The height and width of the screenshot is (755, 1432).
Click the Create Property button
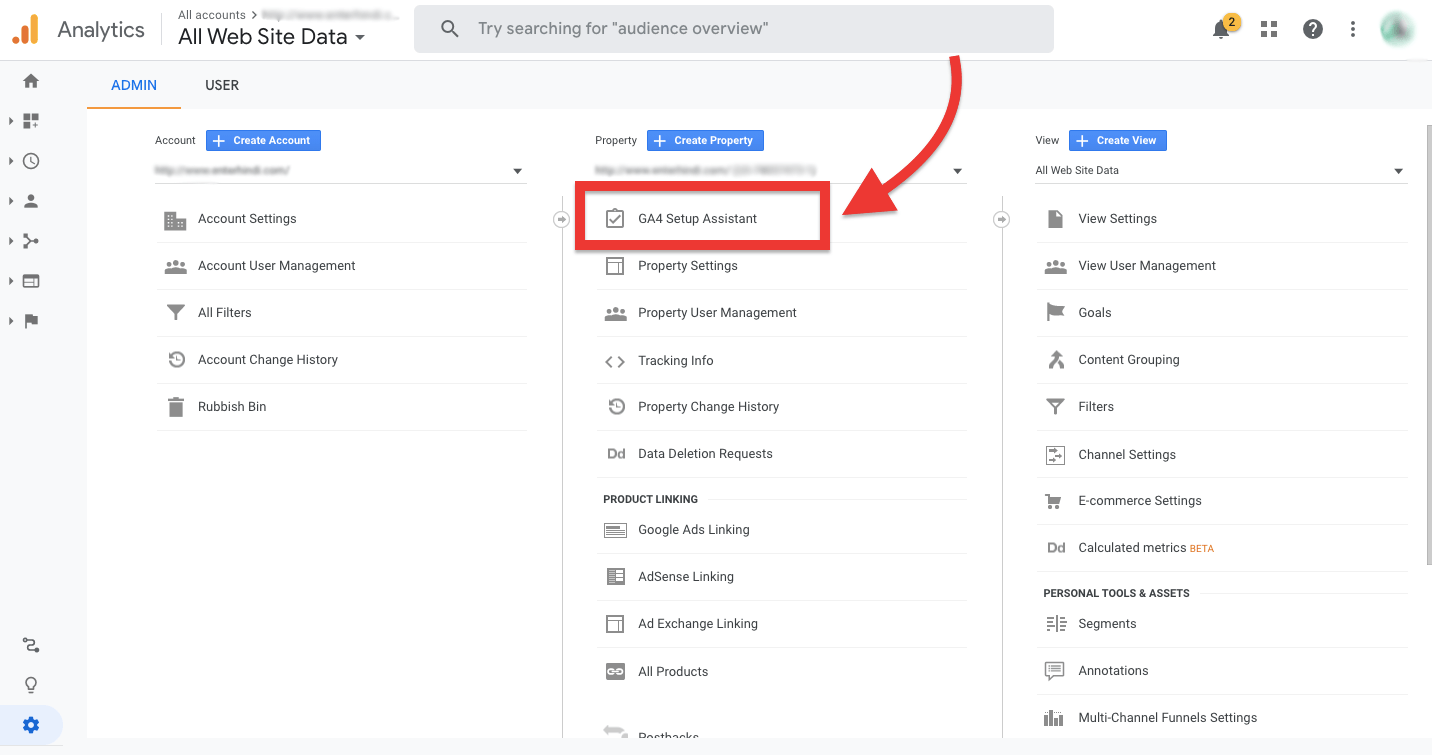(705, 141)
